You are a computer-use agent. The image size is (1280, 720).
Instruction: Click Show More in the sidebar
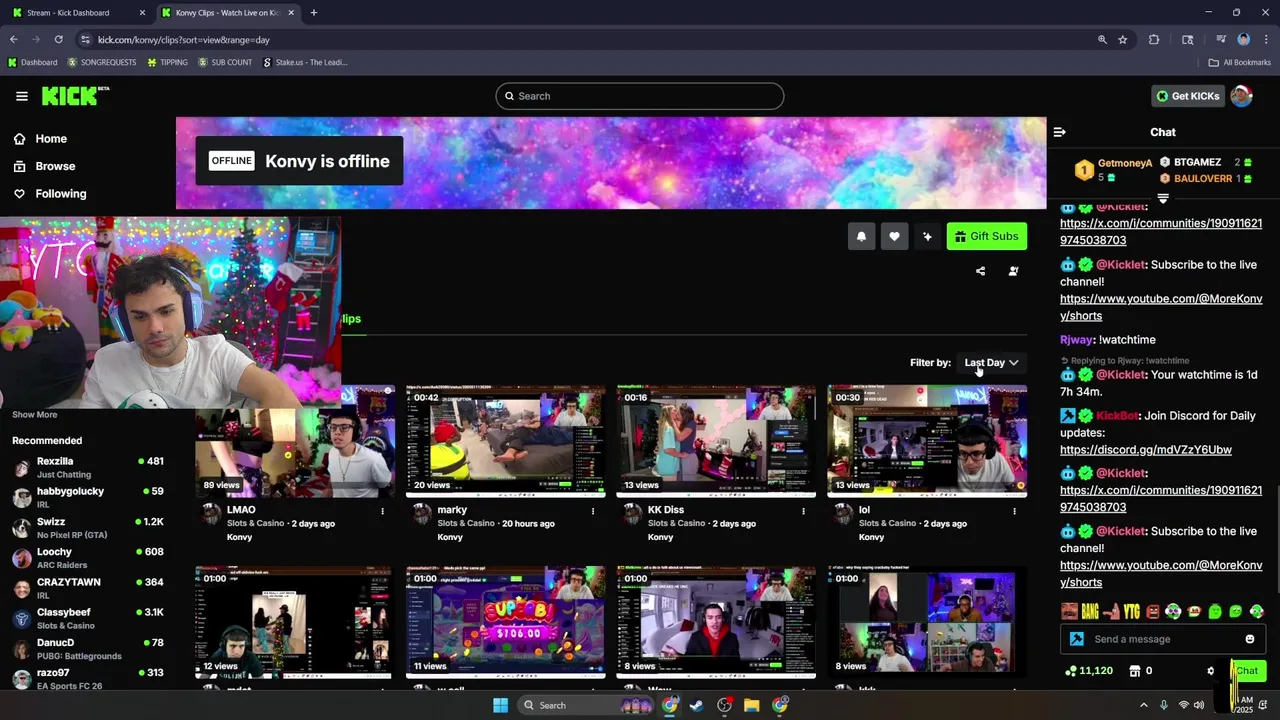[x=35, y=415]
